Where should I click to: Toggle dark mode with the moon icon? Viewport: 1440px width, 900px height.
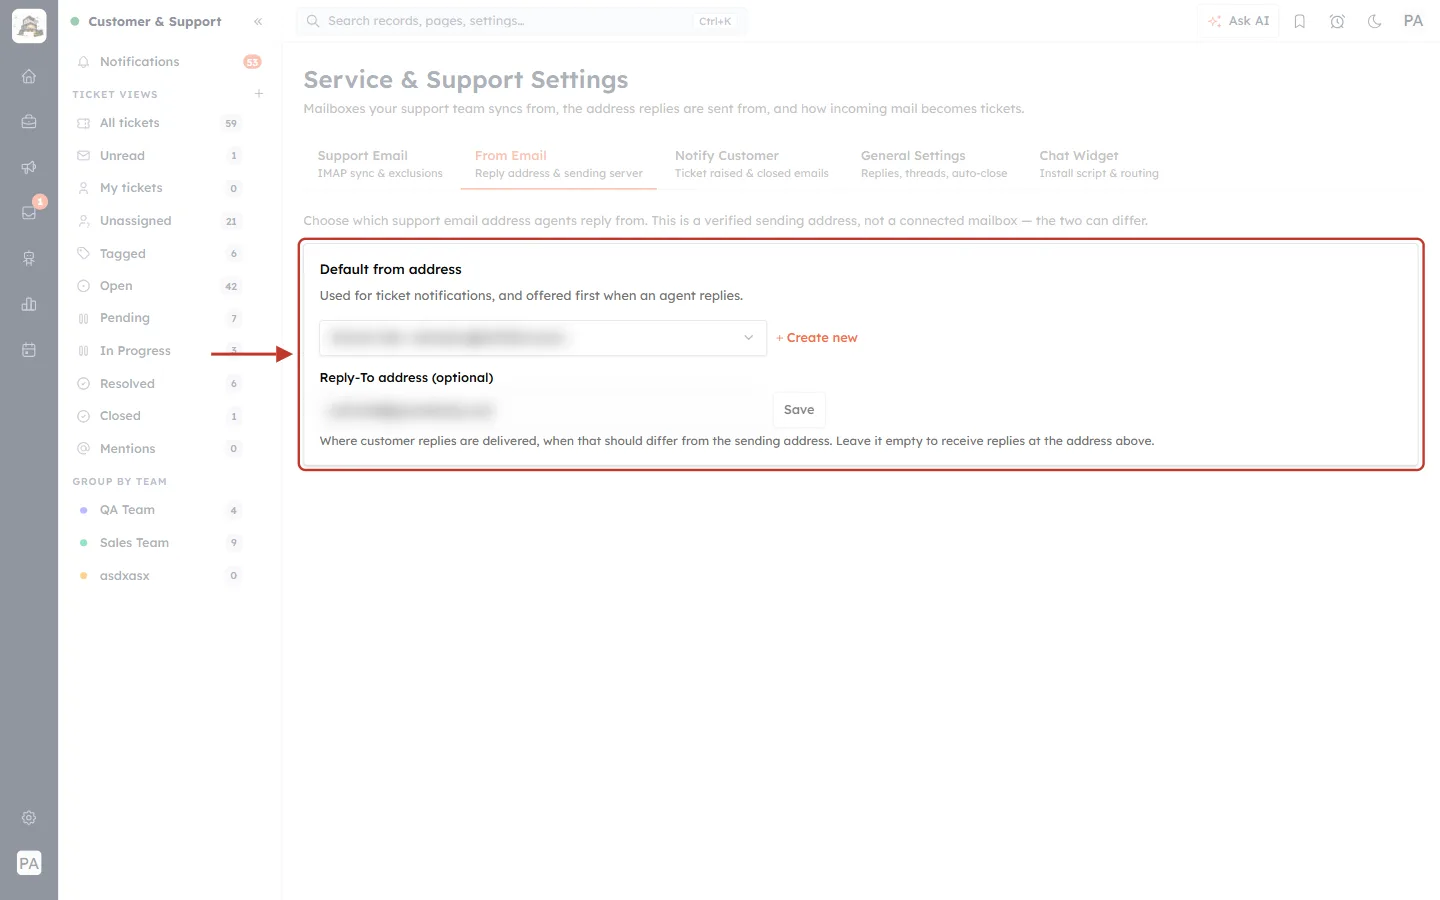1375,21
